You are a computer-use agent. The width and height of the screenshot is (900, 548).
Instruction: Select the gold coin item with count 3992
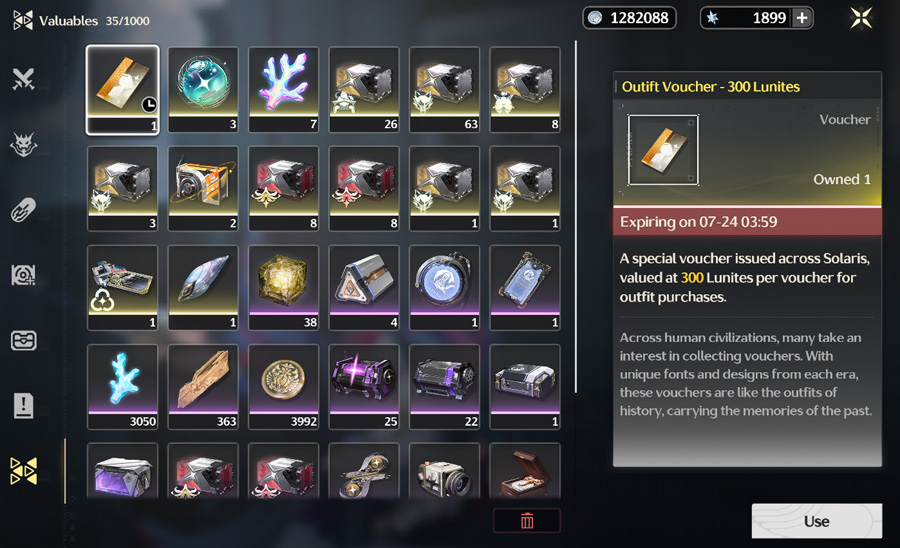point(284,387)
